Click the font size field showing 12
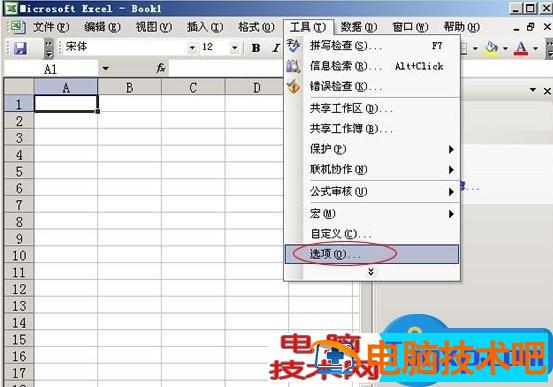 tap(214, 47)
